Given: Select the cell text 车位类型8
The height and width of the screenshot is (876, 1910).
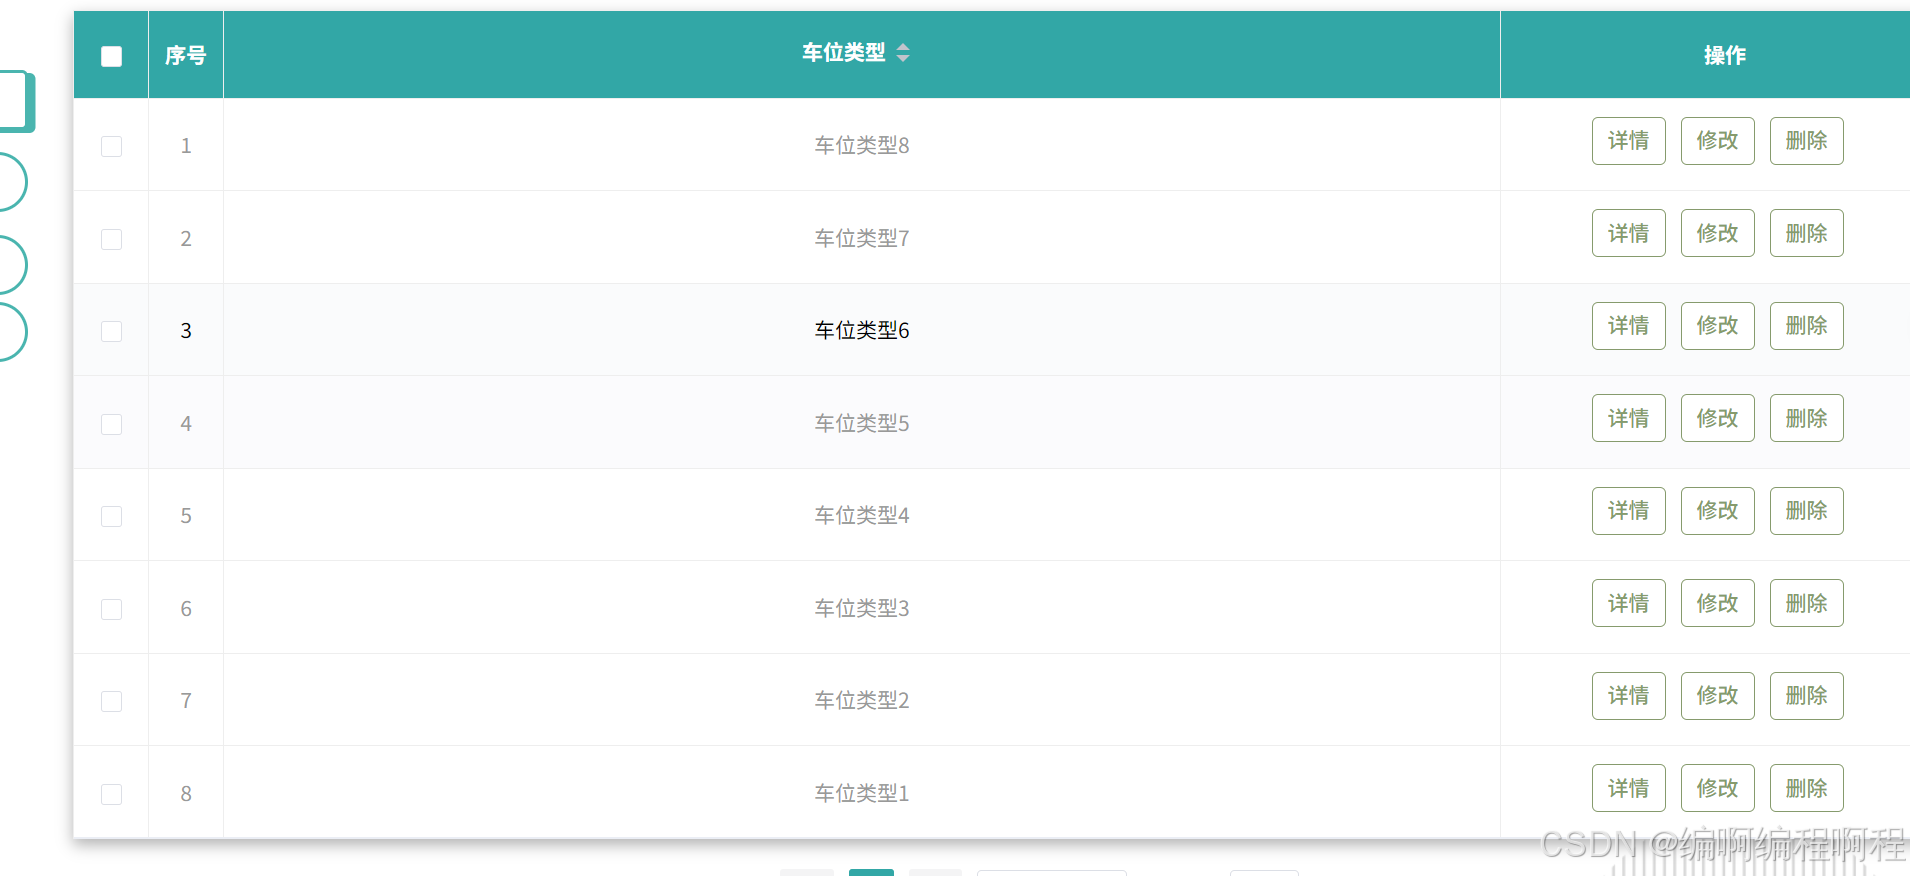Looking at the screenshot, I should pyautogui.click(x=862, y=146).
